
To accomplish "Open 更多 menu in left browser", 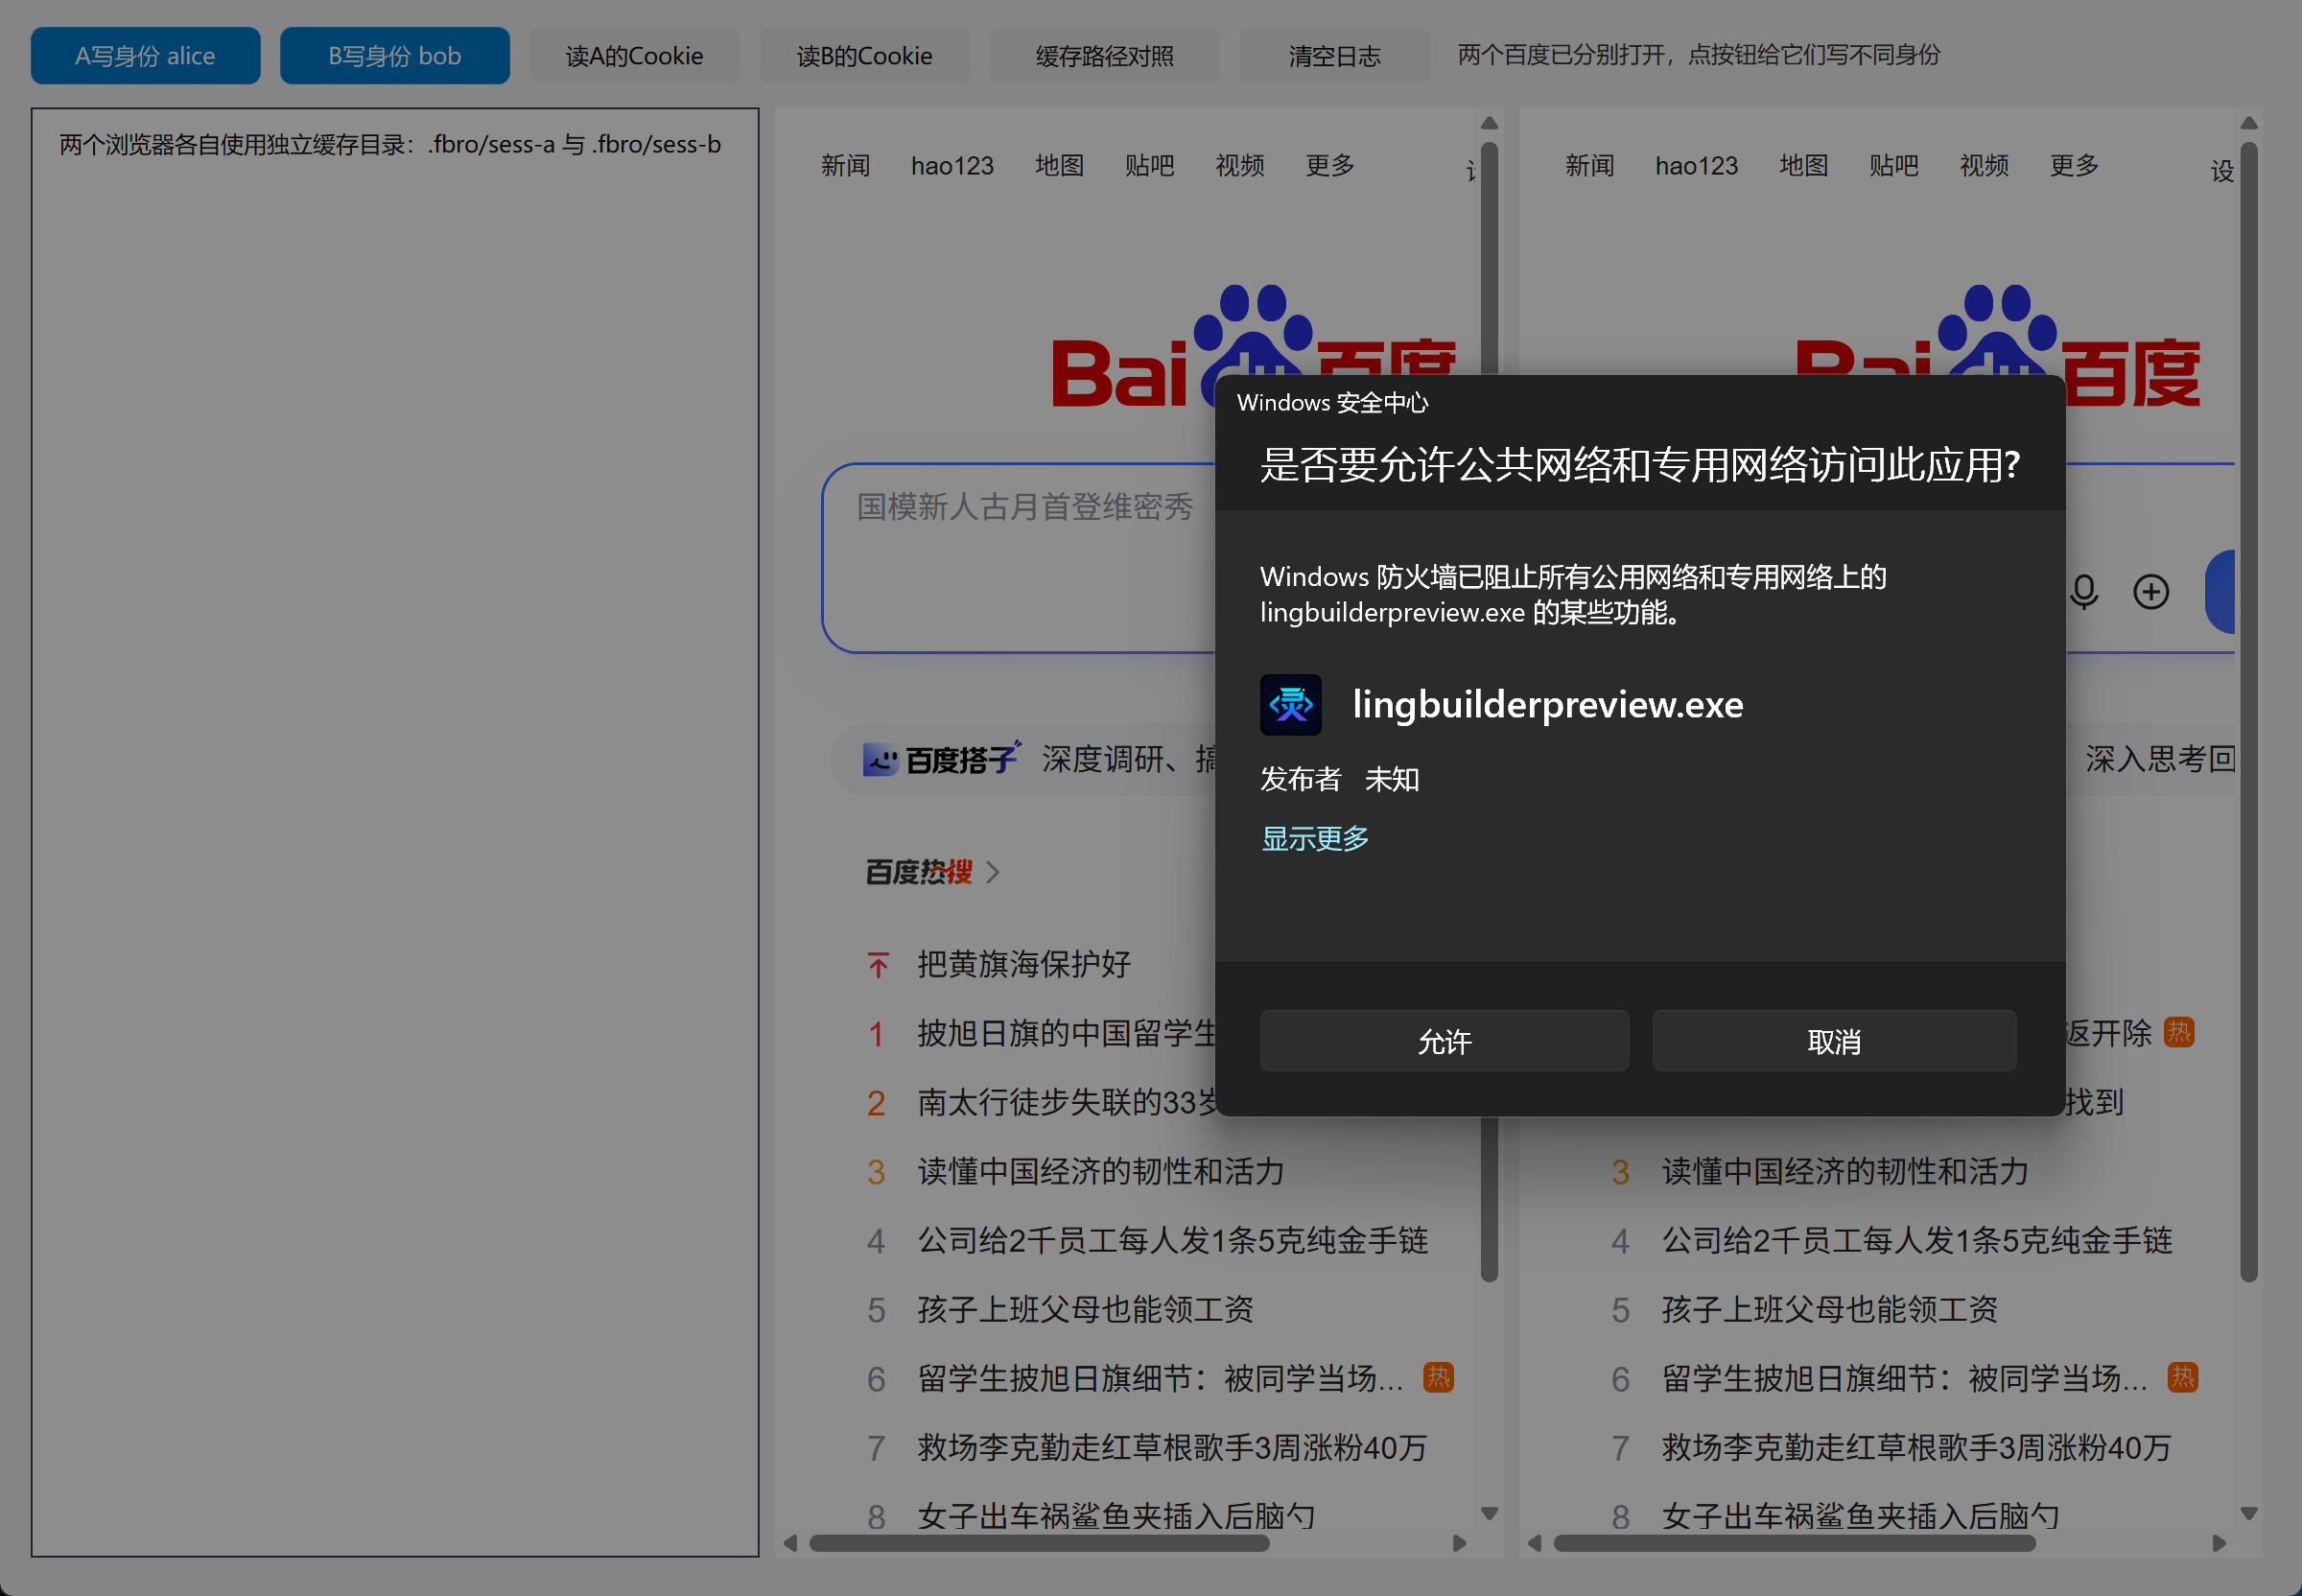I will 1330,165.
